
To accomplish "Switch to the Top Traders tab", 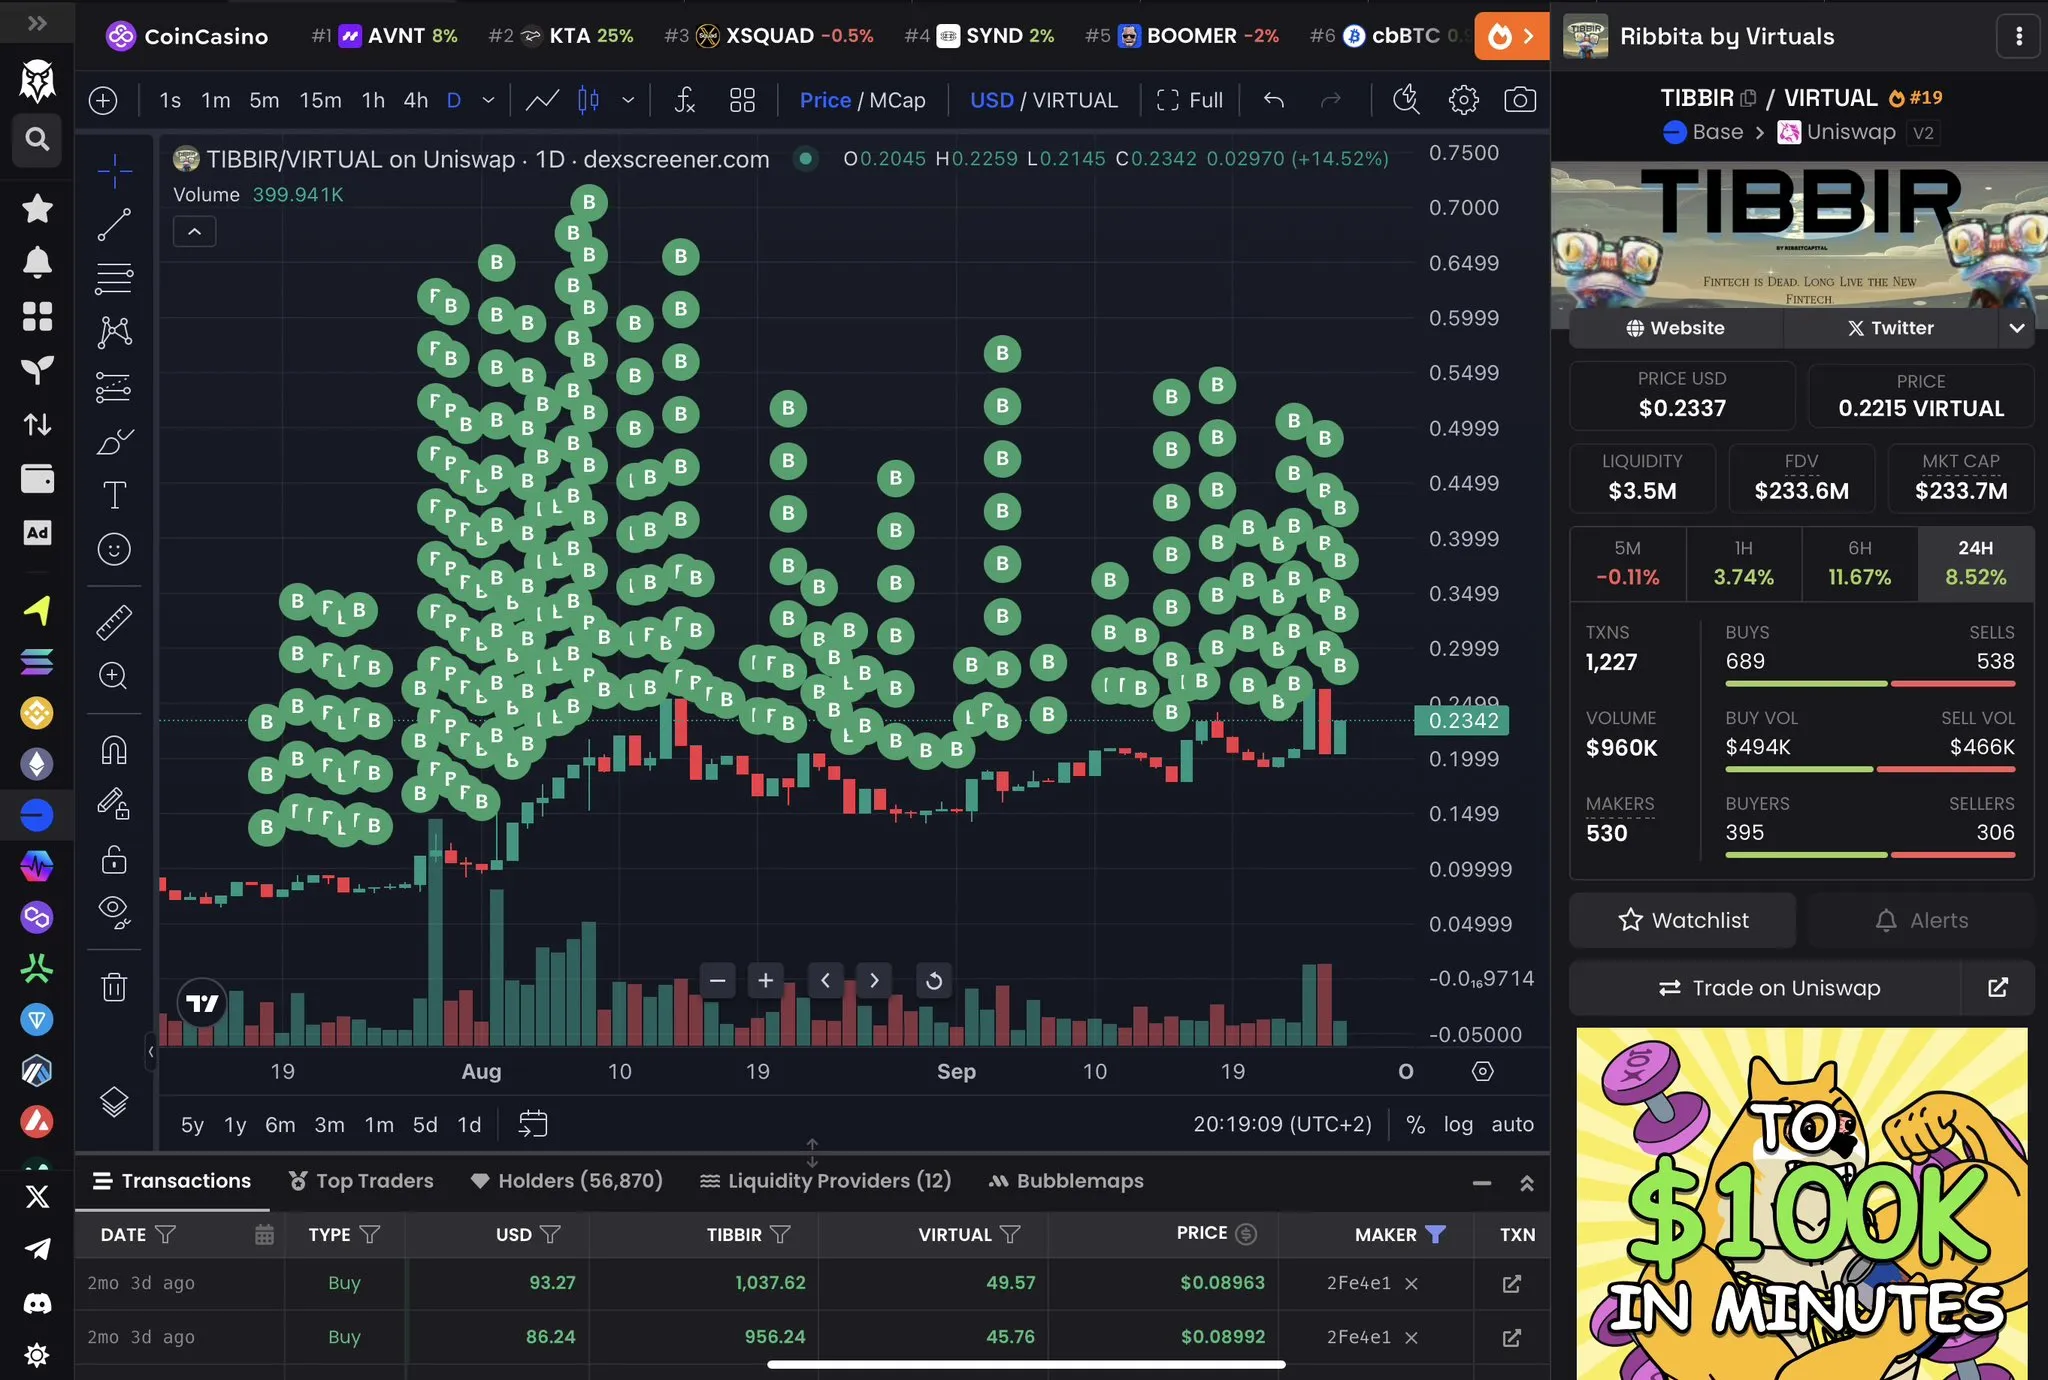I will (361, 1181).
